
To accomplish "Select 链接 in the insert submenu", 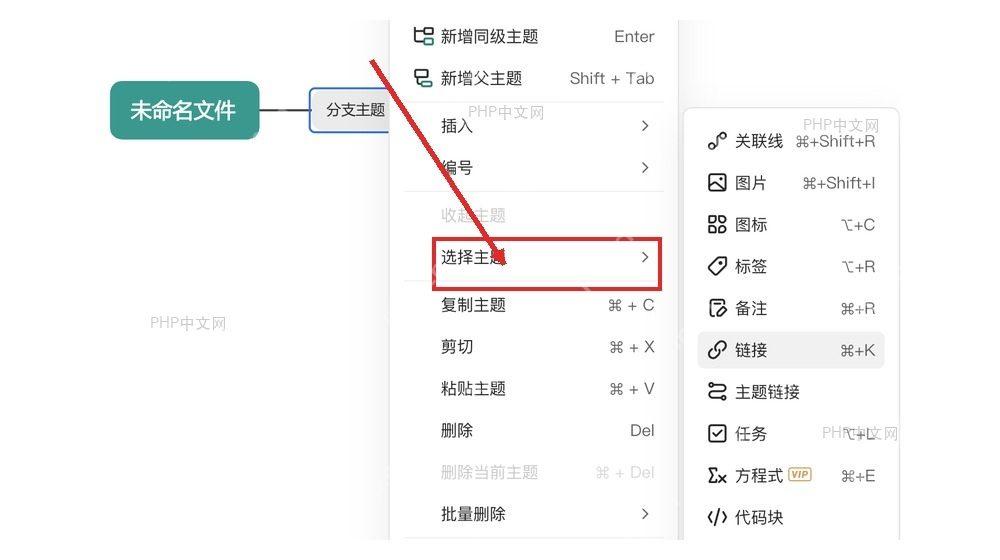I will click(791, 350).
